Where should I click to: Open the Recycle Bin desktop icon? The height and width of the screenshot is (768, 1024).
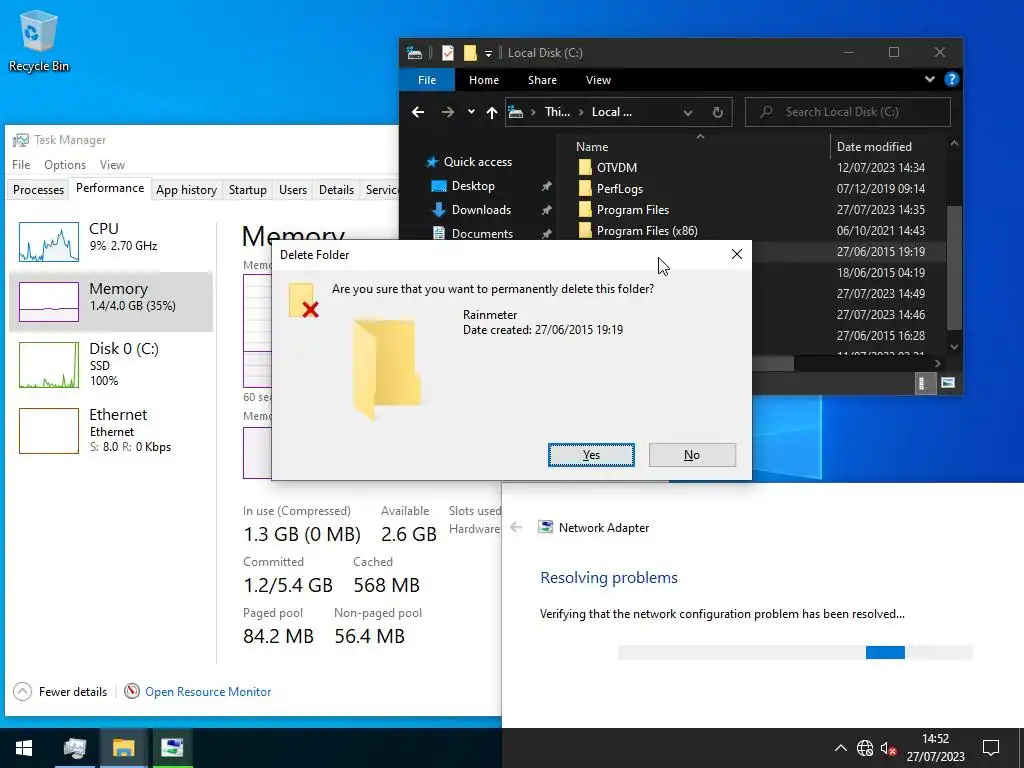(x=39, y=41)
